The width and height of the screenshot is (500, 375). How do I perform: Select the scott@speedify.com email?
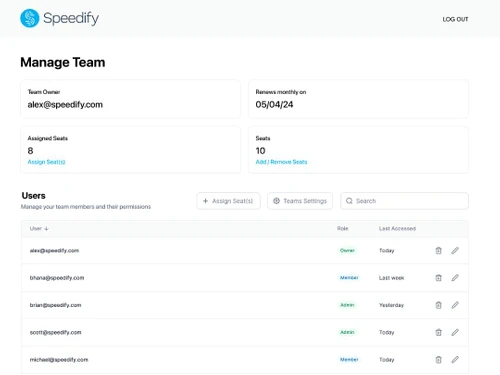(55, 333)
